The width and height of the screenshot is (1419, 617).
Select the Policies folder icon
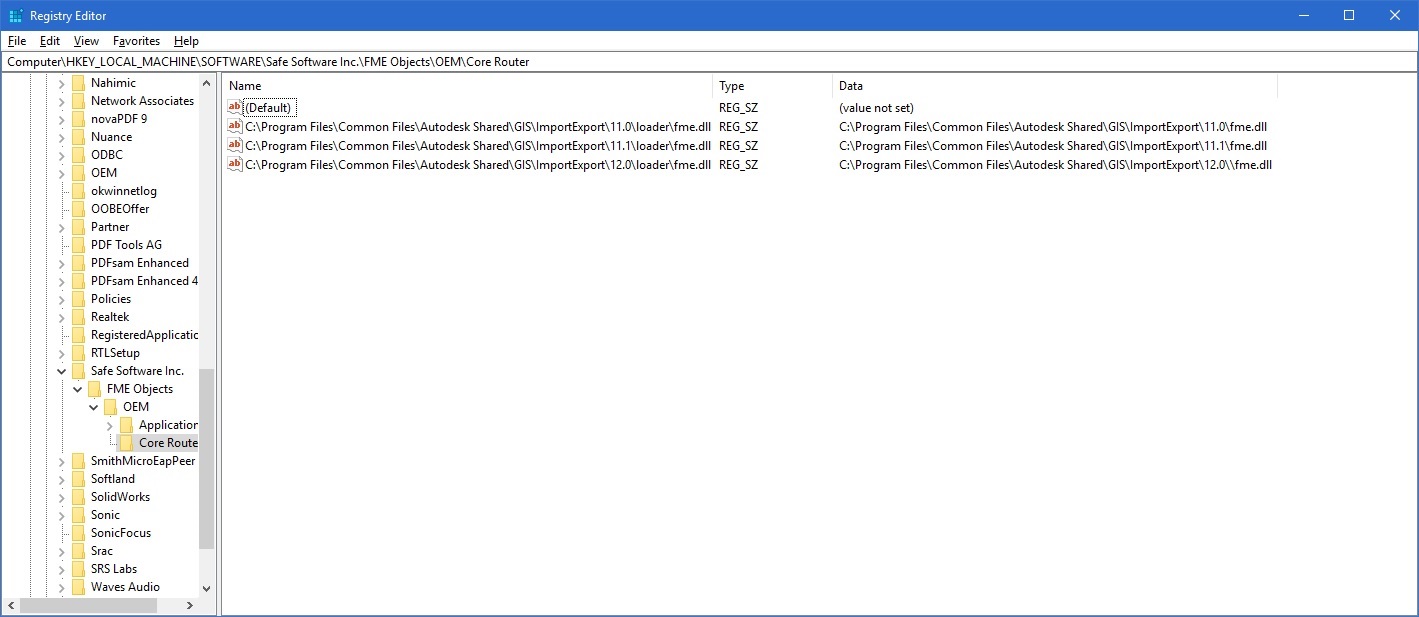pyautogui.click(x=79, y=299)
